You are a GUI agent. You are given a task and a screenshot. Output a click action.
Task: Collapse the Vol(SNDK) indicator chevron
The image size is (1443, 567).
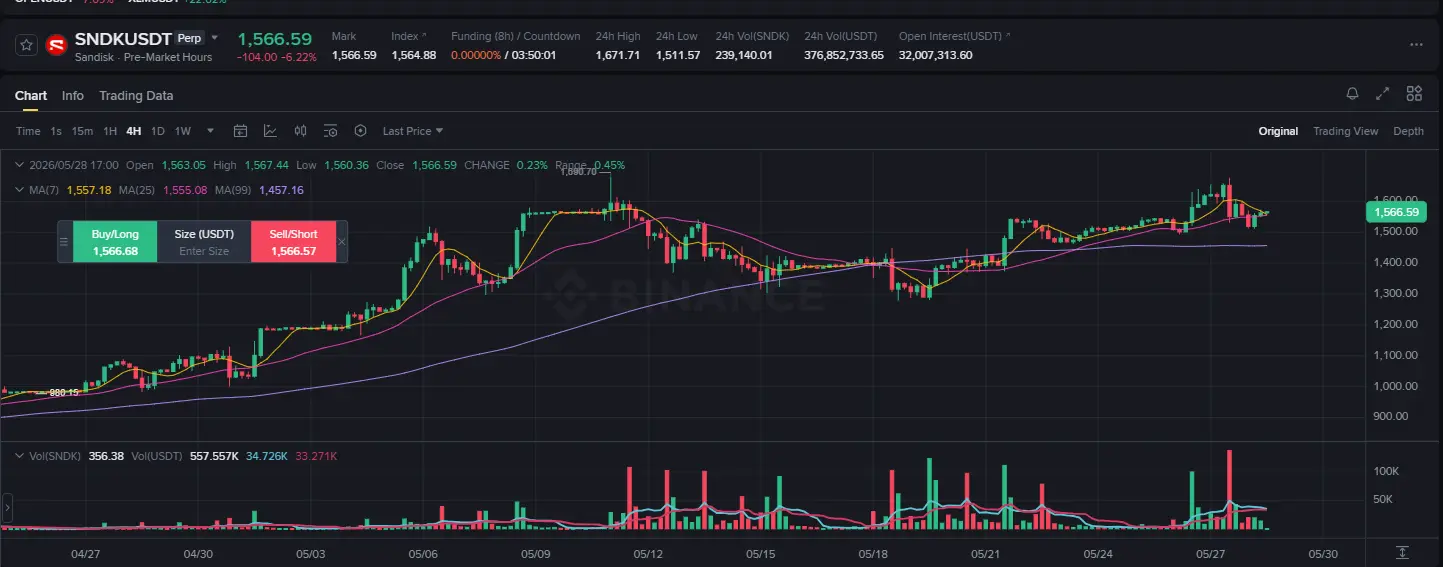click(20, 456)
